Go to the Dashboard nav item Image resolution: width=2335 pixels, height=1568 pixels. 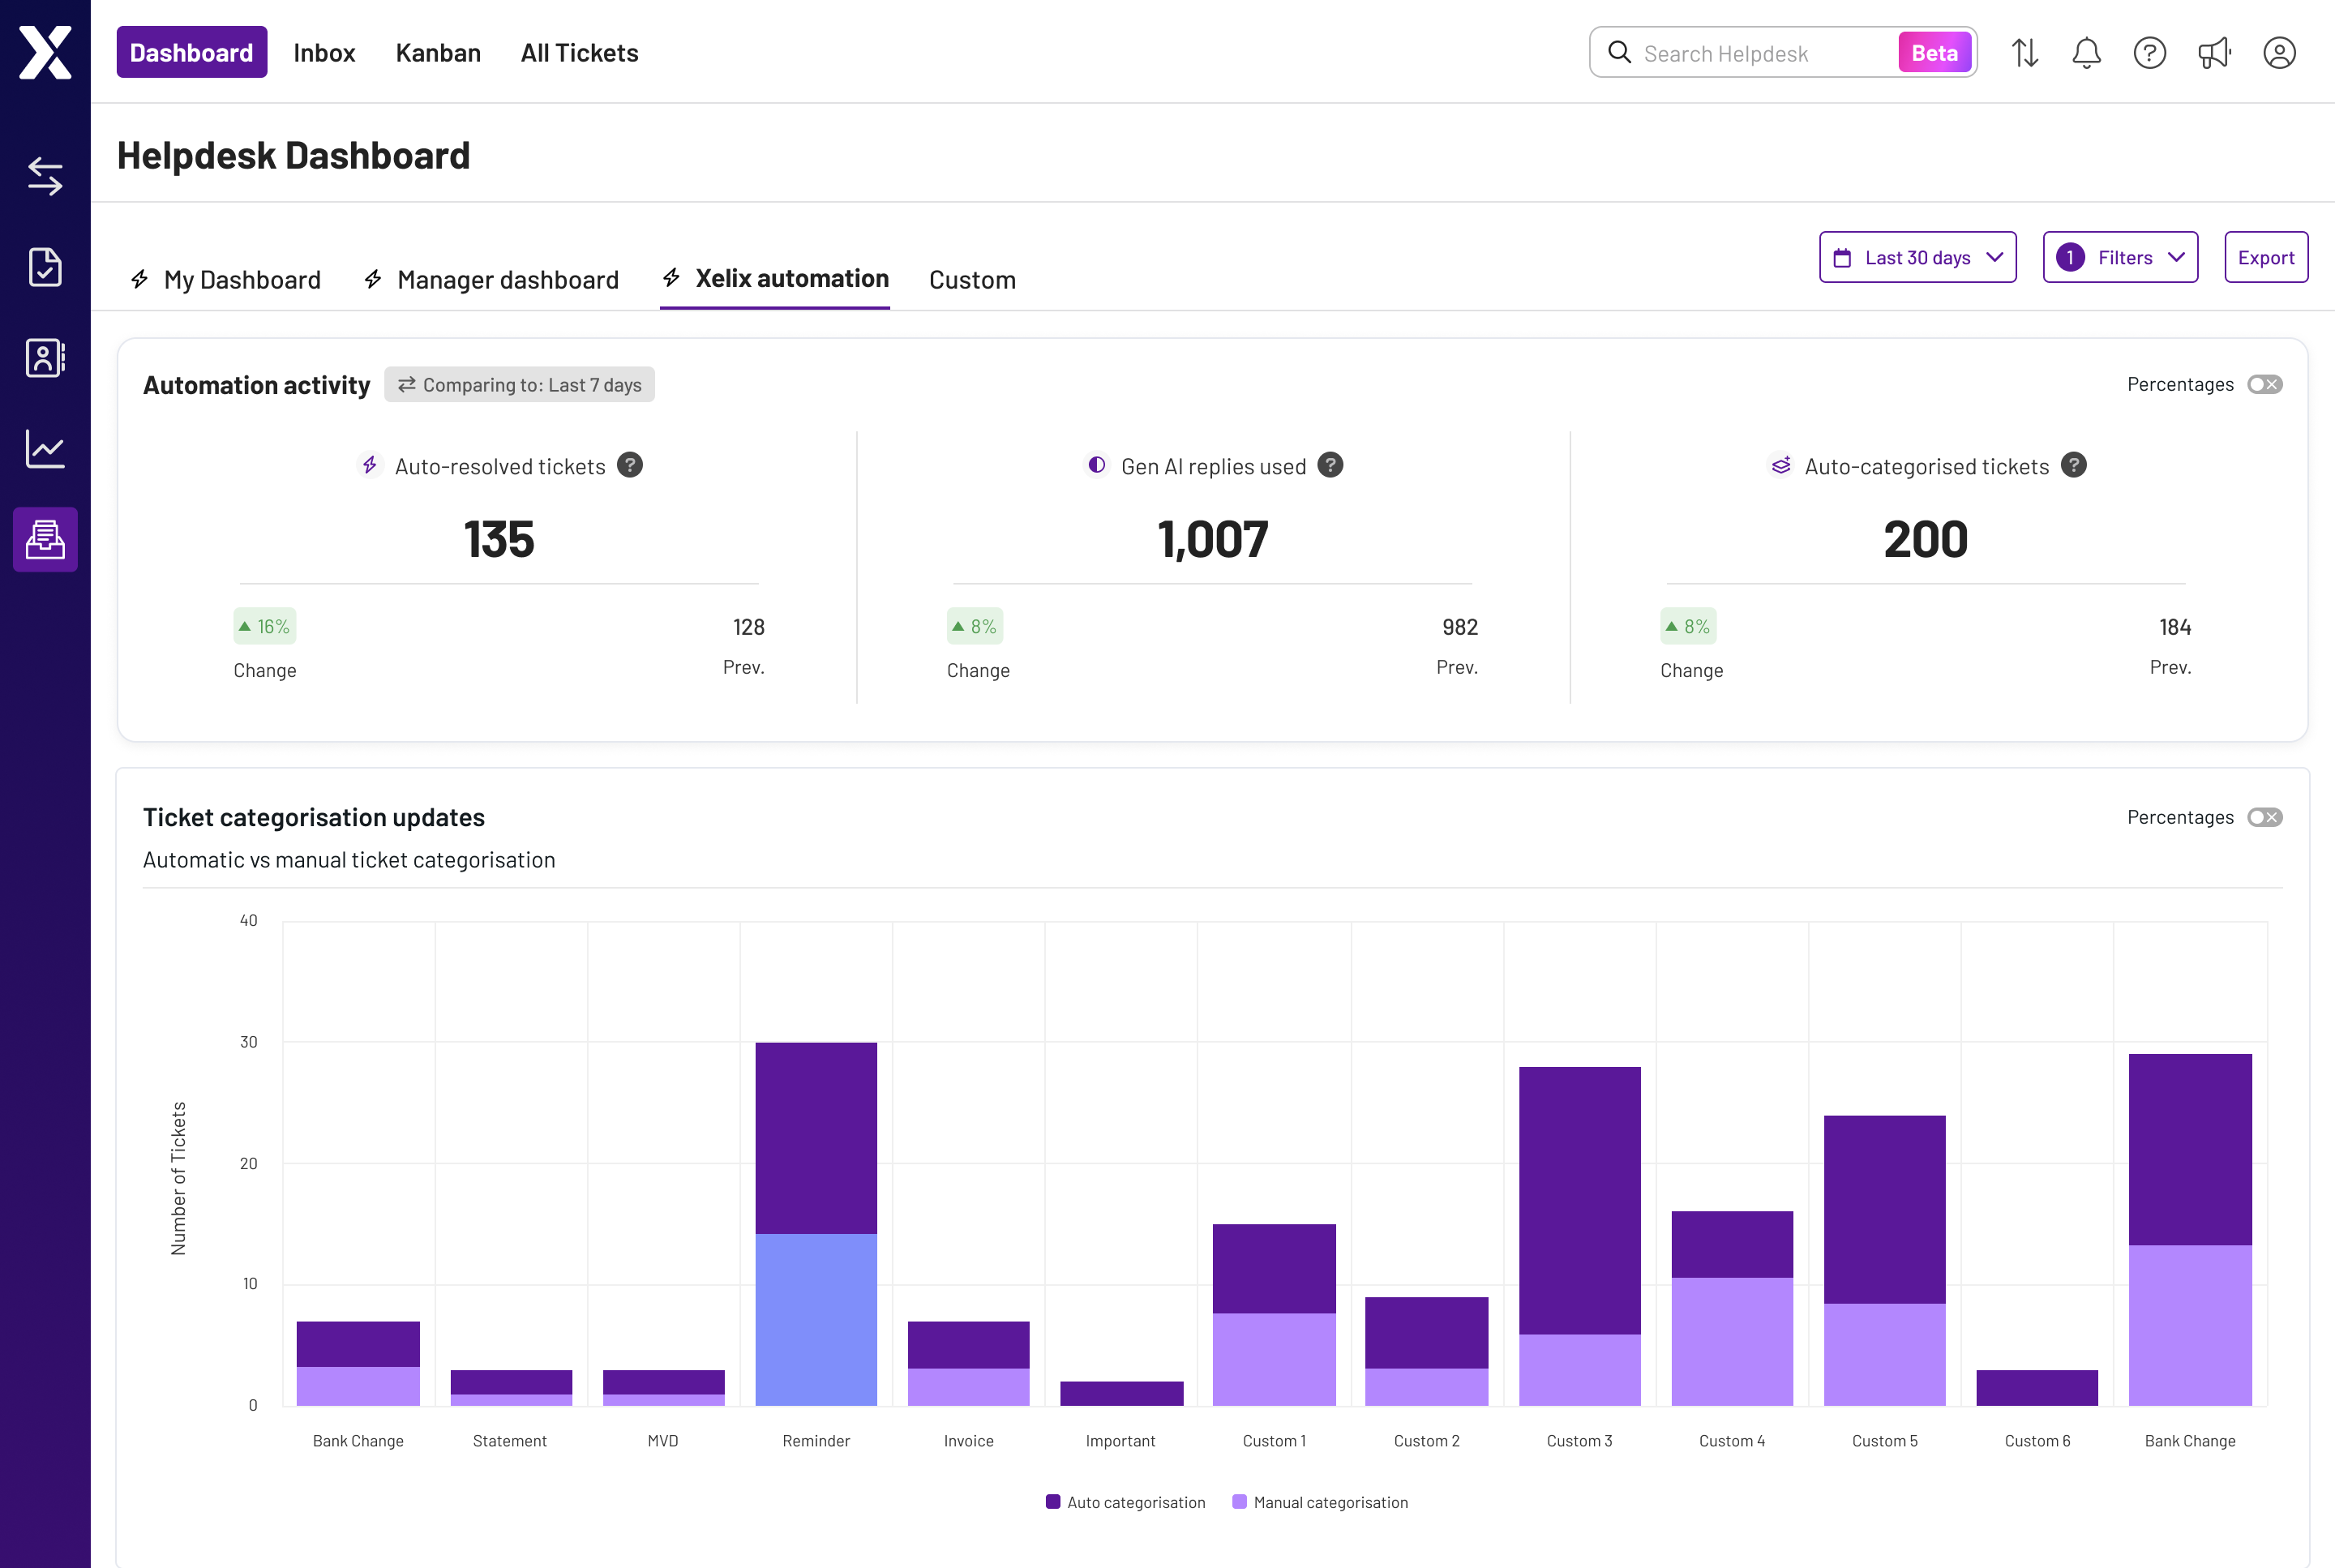(x=192, y=52)
